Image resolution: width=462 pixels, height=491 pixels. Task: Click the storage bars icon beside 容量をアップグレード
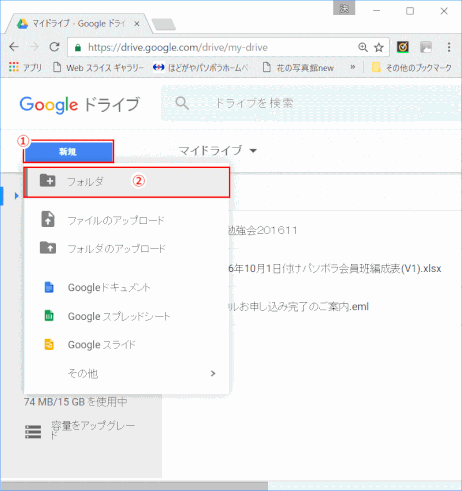(x=33, y=431)
